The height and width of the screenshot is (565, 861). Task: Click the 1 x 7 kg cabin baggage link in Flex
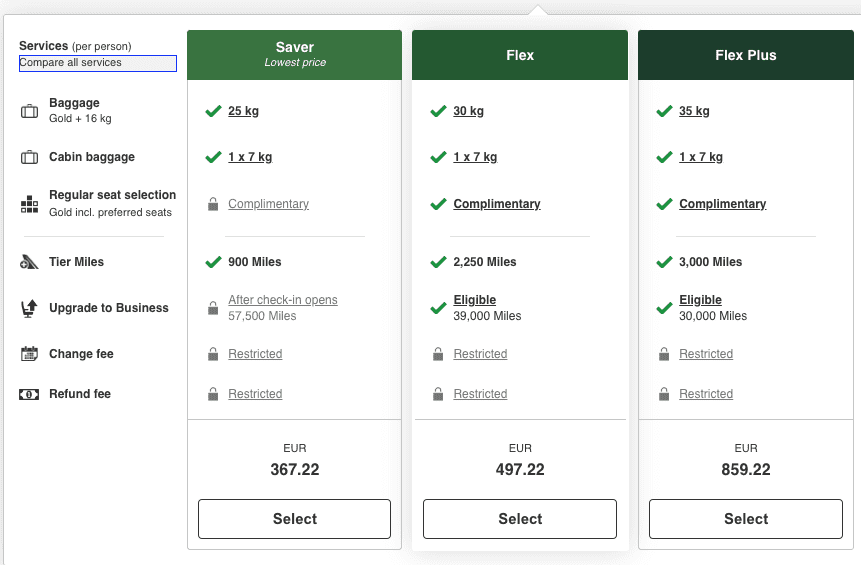(x=475, y=157)
